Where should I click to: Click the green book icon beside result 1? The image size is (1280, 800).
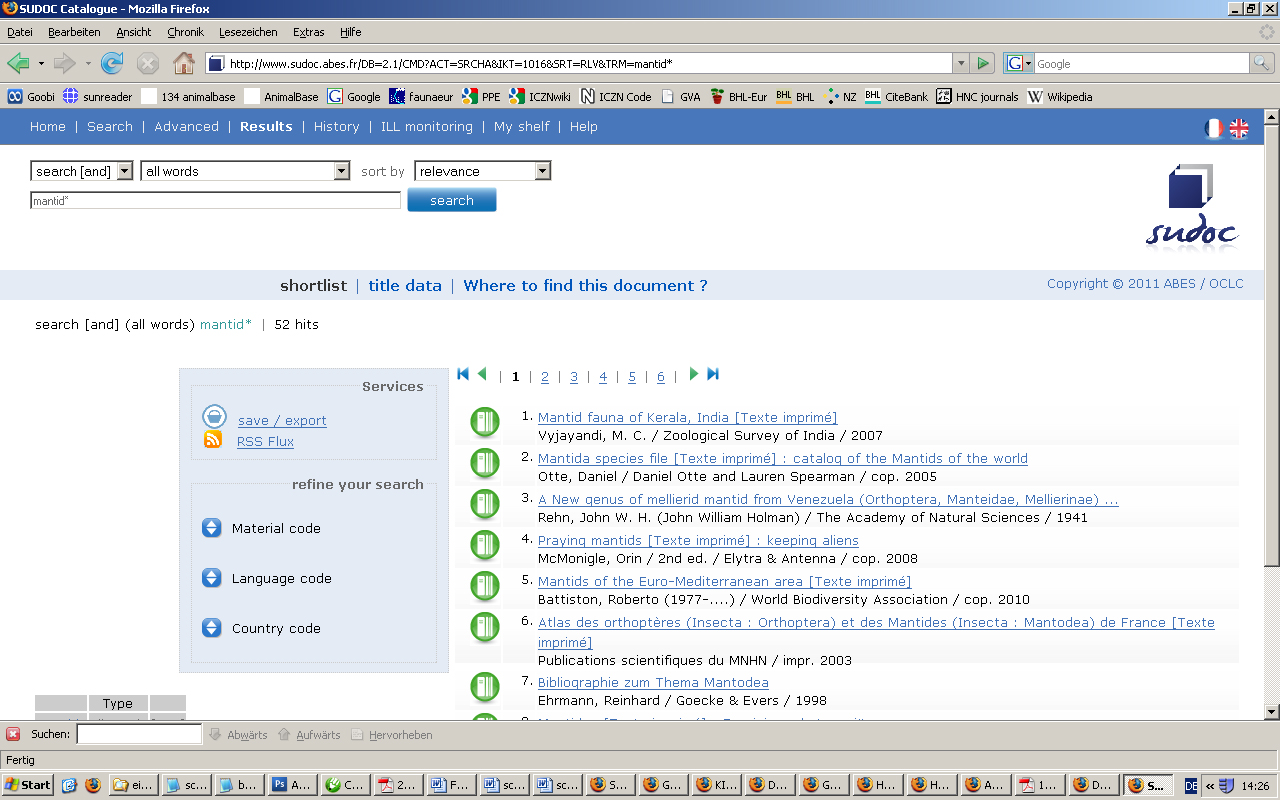coord(485,423)
